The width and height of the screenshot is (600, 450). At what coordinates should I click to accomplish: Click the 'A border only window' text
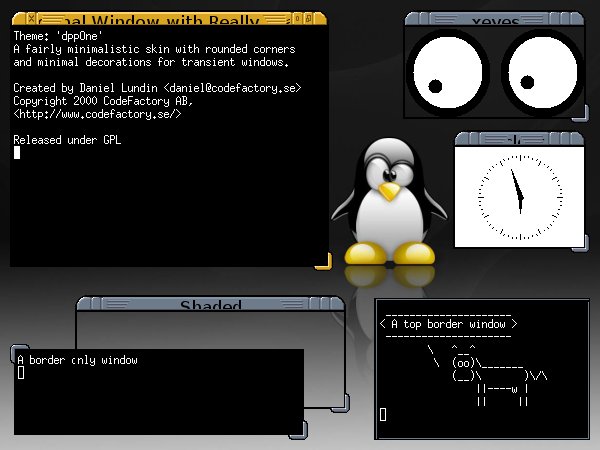pos(78,360)
